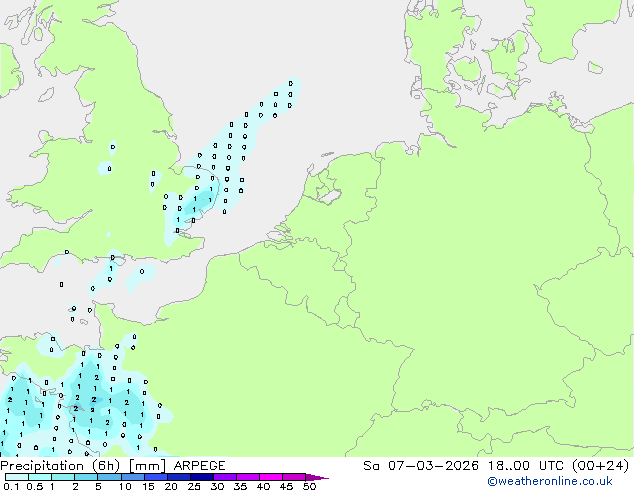Click the 0.1–0.5 mm legend color box
Image resolution: width=634 pixels, height=490 pixels.
(17, 477)
